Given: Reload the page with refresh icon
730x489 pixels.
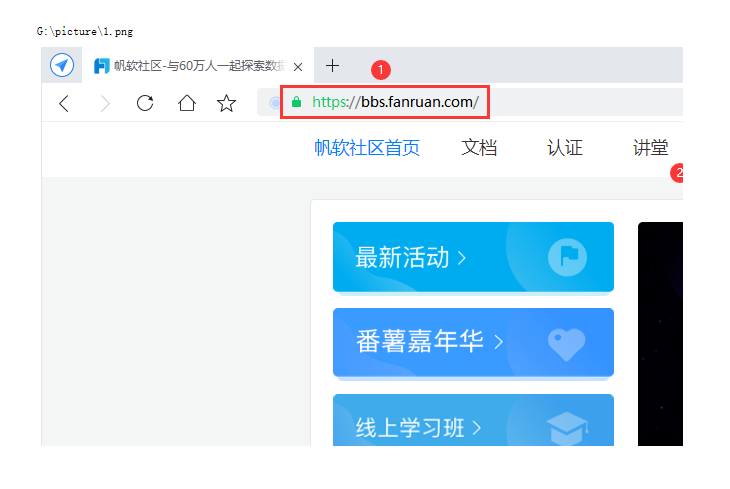Looking at the screenshot, I should [x=145, y=103].
